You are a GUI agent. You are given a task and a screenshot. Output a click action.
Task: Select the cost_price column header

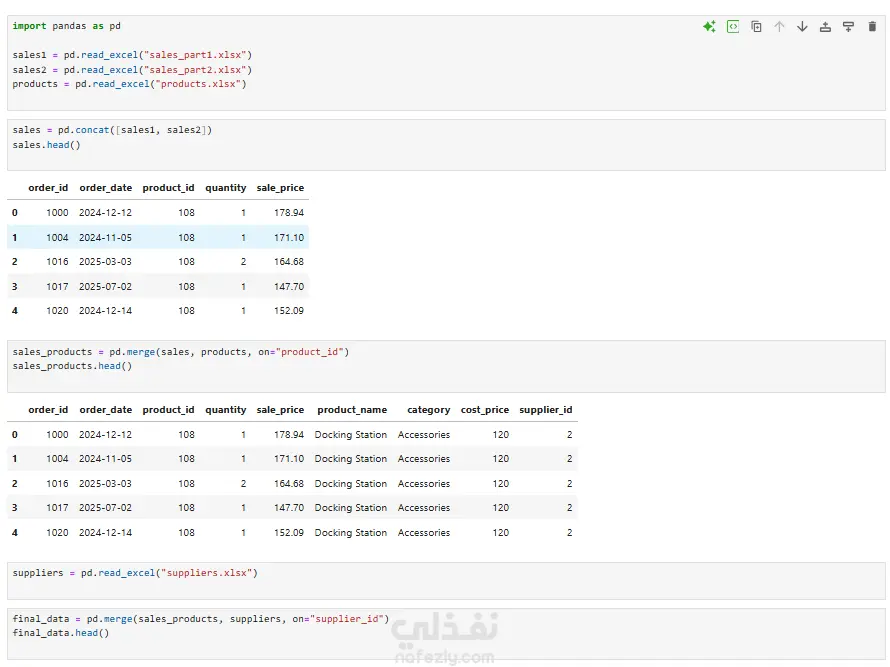coord(485,410)
